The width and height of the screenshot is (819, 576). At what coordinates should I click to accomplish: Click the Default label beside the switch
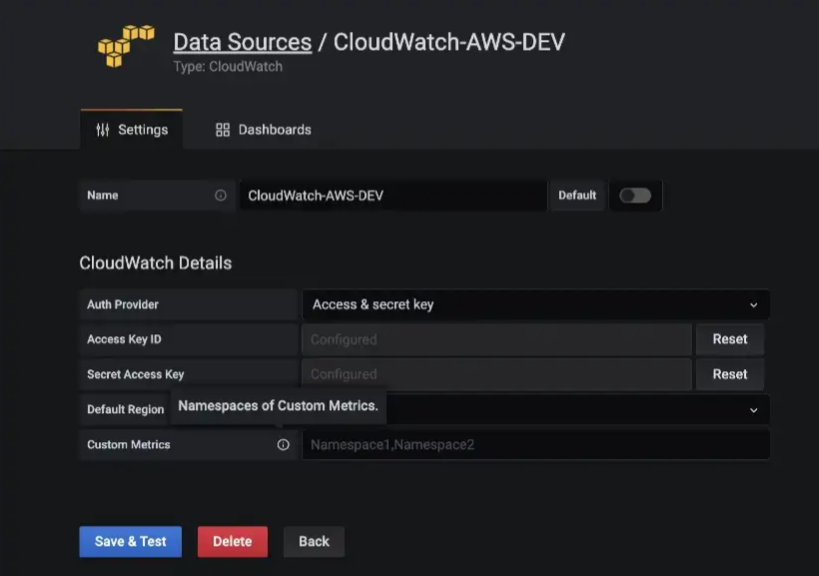pyautogui.click(x=577, y=195)
